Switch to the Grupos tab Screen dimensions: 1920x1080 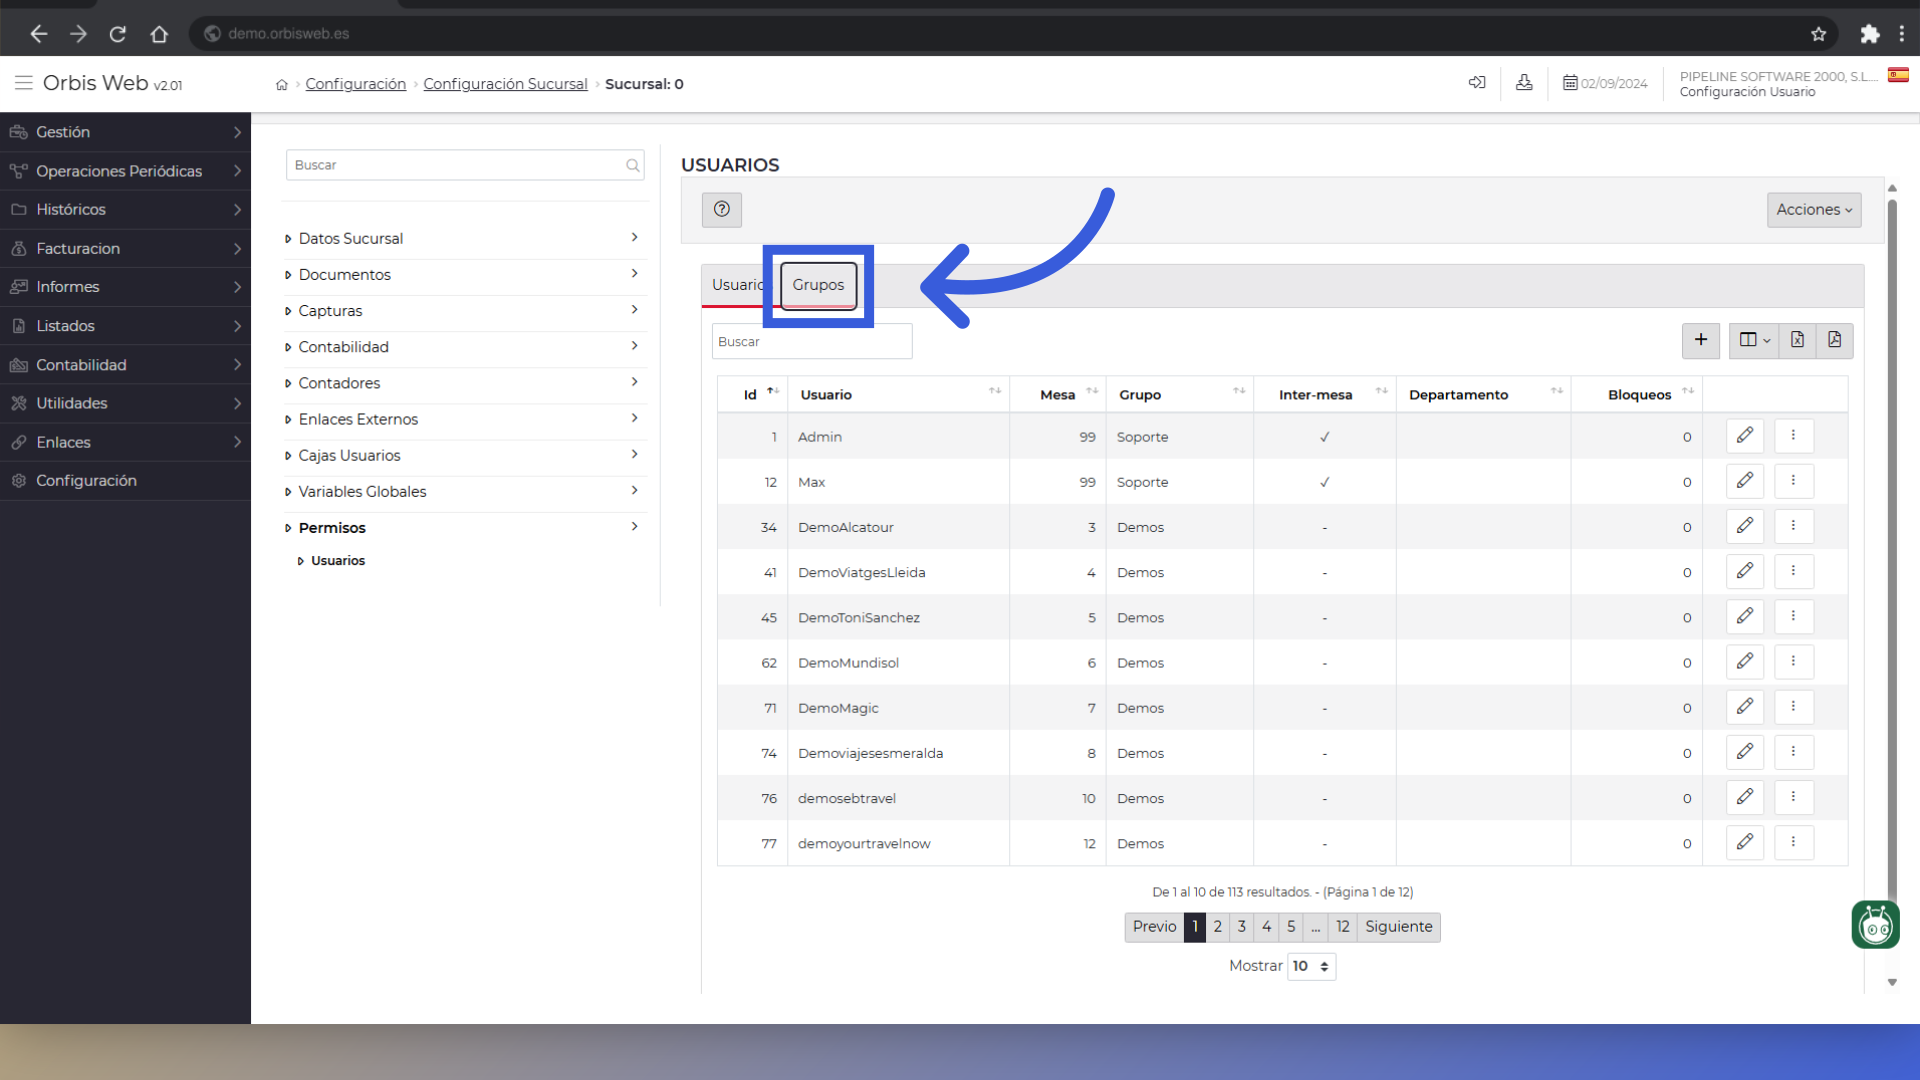[818, 285]
